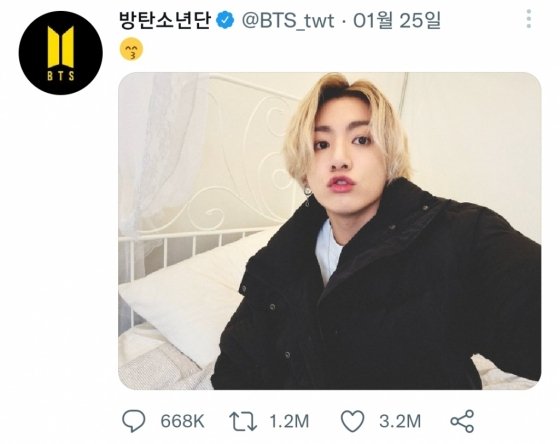The height and width of the screenshot is (444, 560).
Task: Retweet using the arrows icon
Action: click(x=243, y=421)
